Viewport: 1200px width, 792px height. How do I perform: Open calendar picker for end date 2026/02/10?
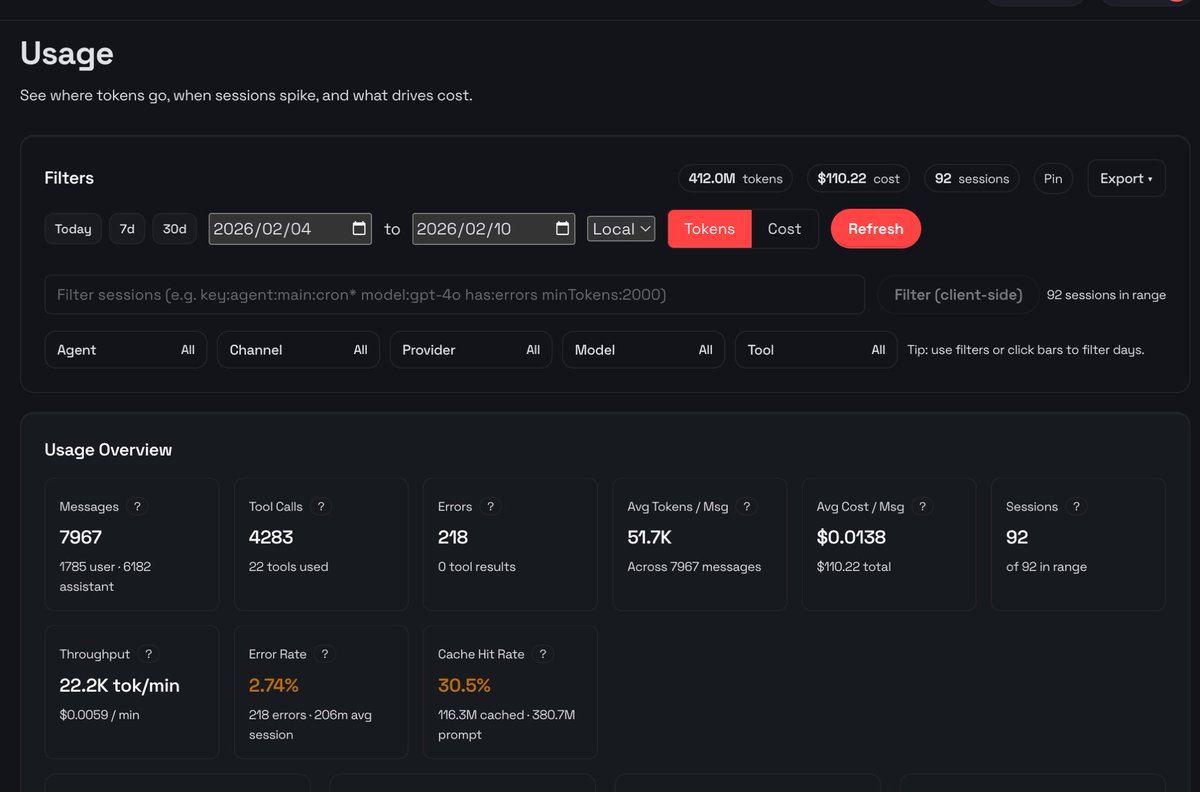pyautogui.click(x=563, y=229)
